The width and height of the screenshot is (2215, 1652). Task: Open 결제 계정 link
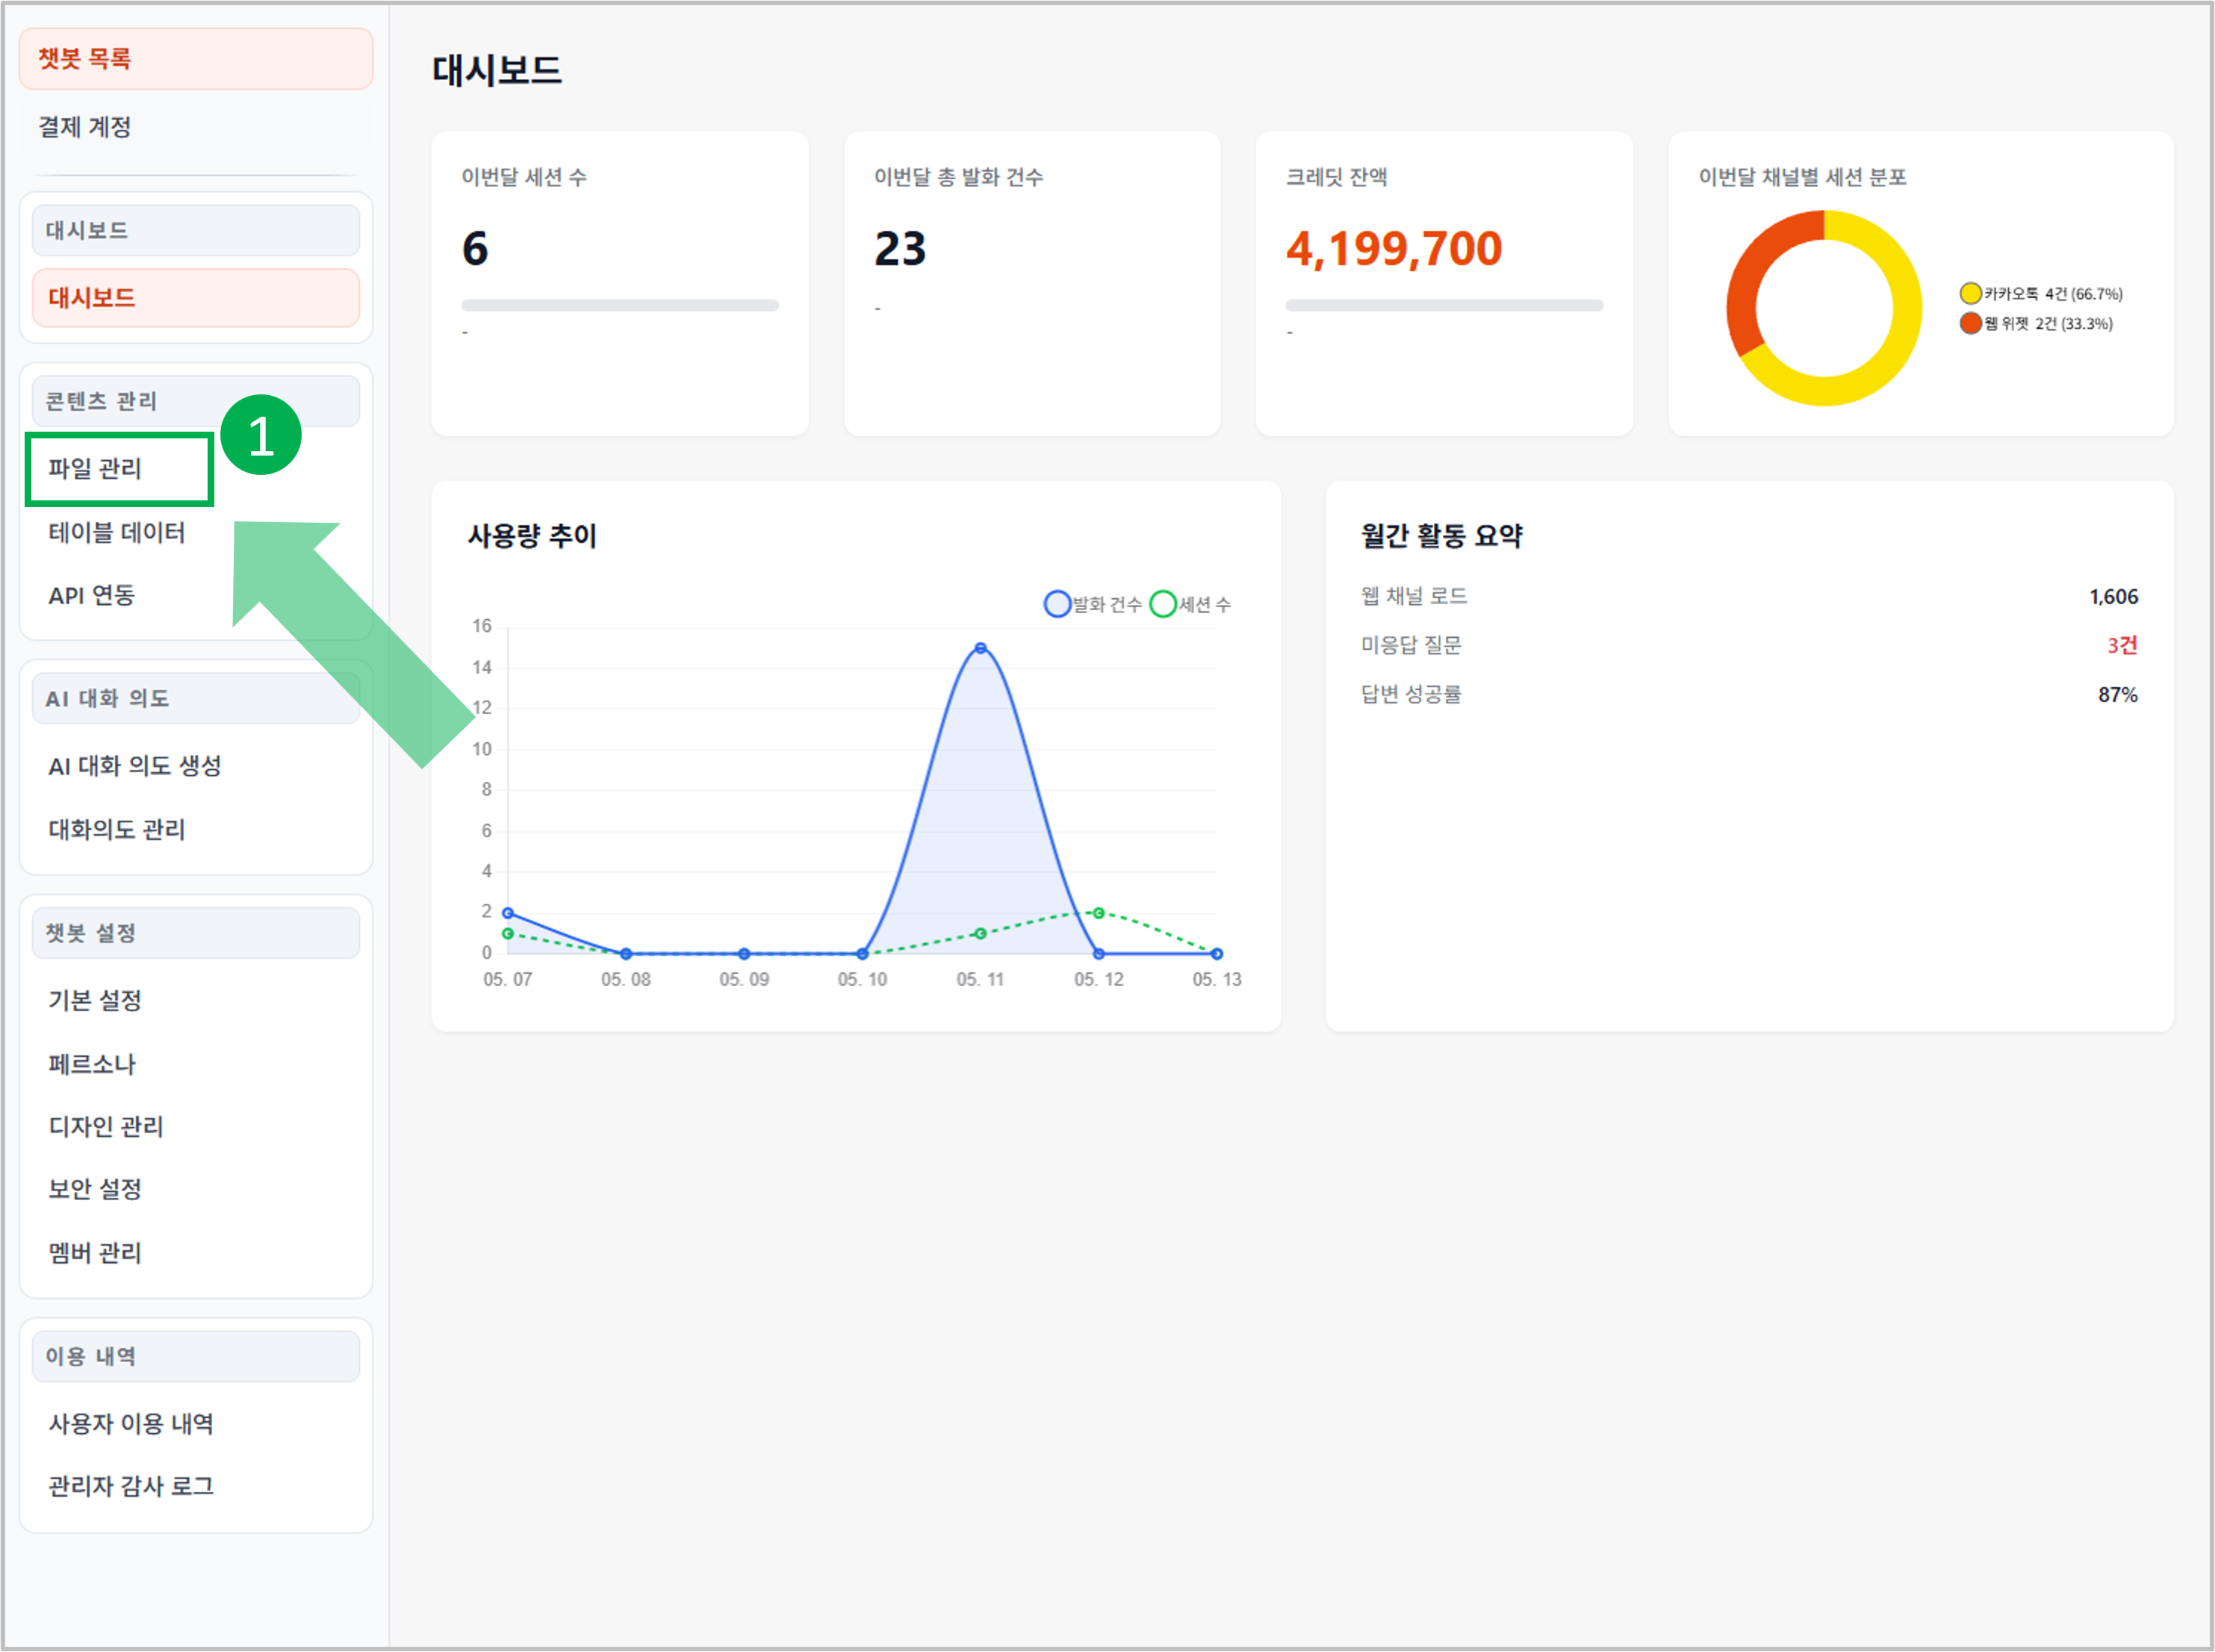click(84, 127)
